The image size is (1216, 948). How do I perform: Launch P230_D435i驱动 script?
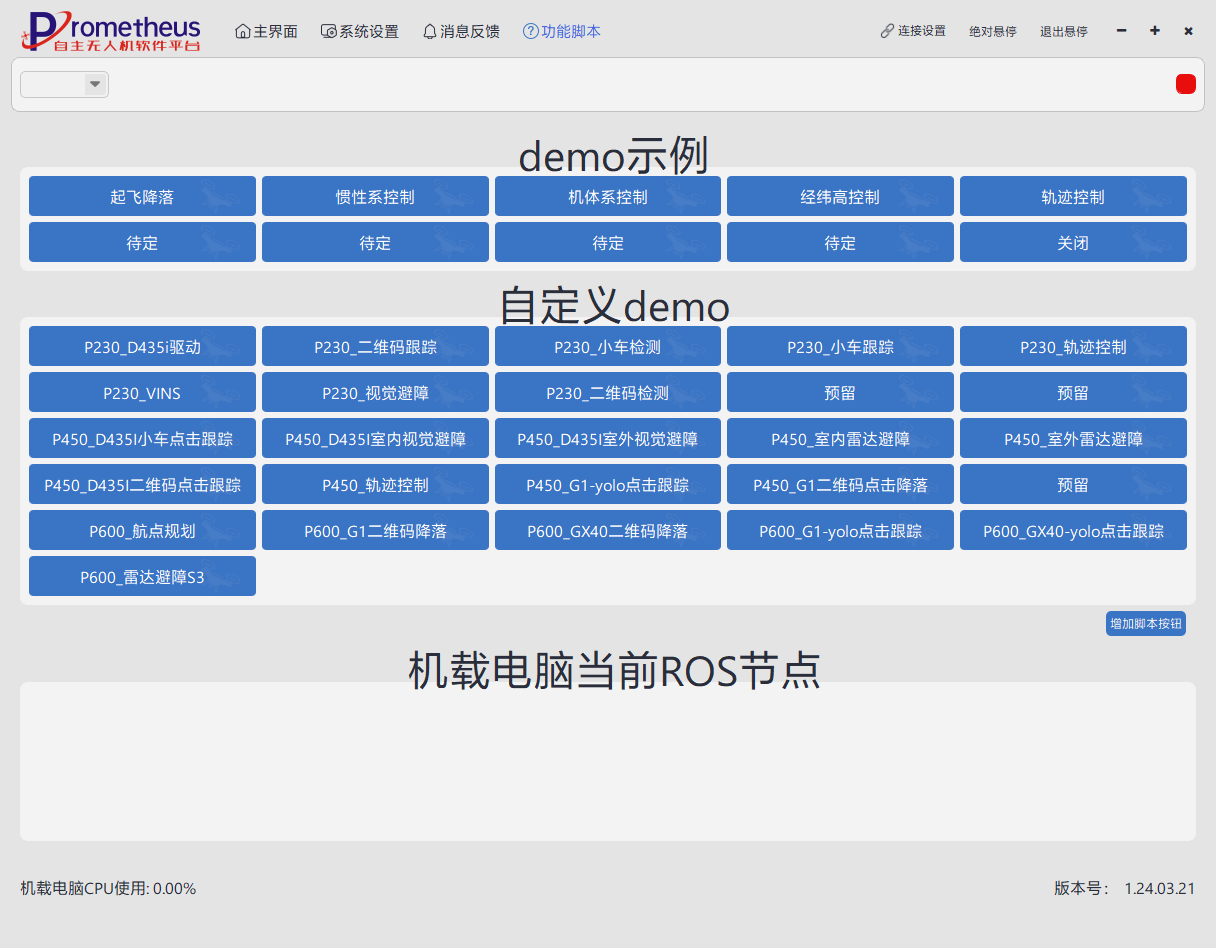pos(142,347)
